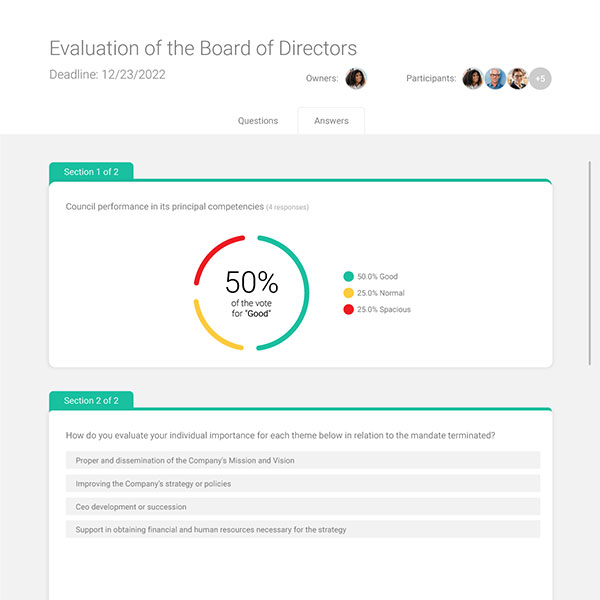The height and width of the screenshot is (600, 600).
Task: Choose the Ceo development or succession row
Action: tap(303, 507)
